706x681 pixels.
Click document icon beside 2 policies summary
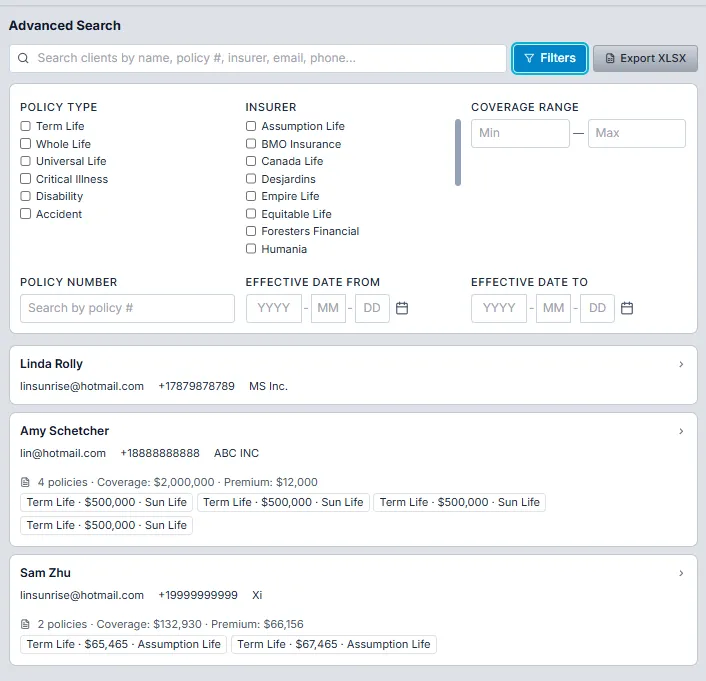(x=26, y=624)
